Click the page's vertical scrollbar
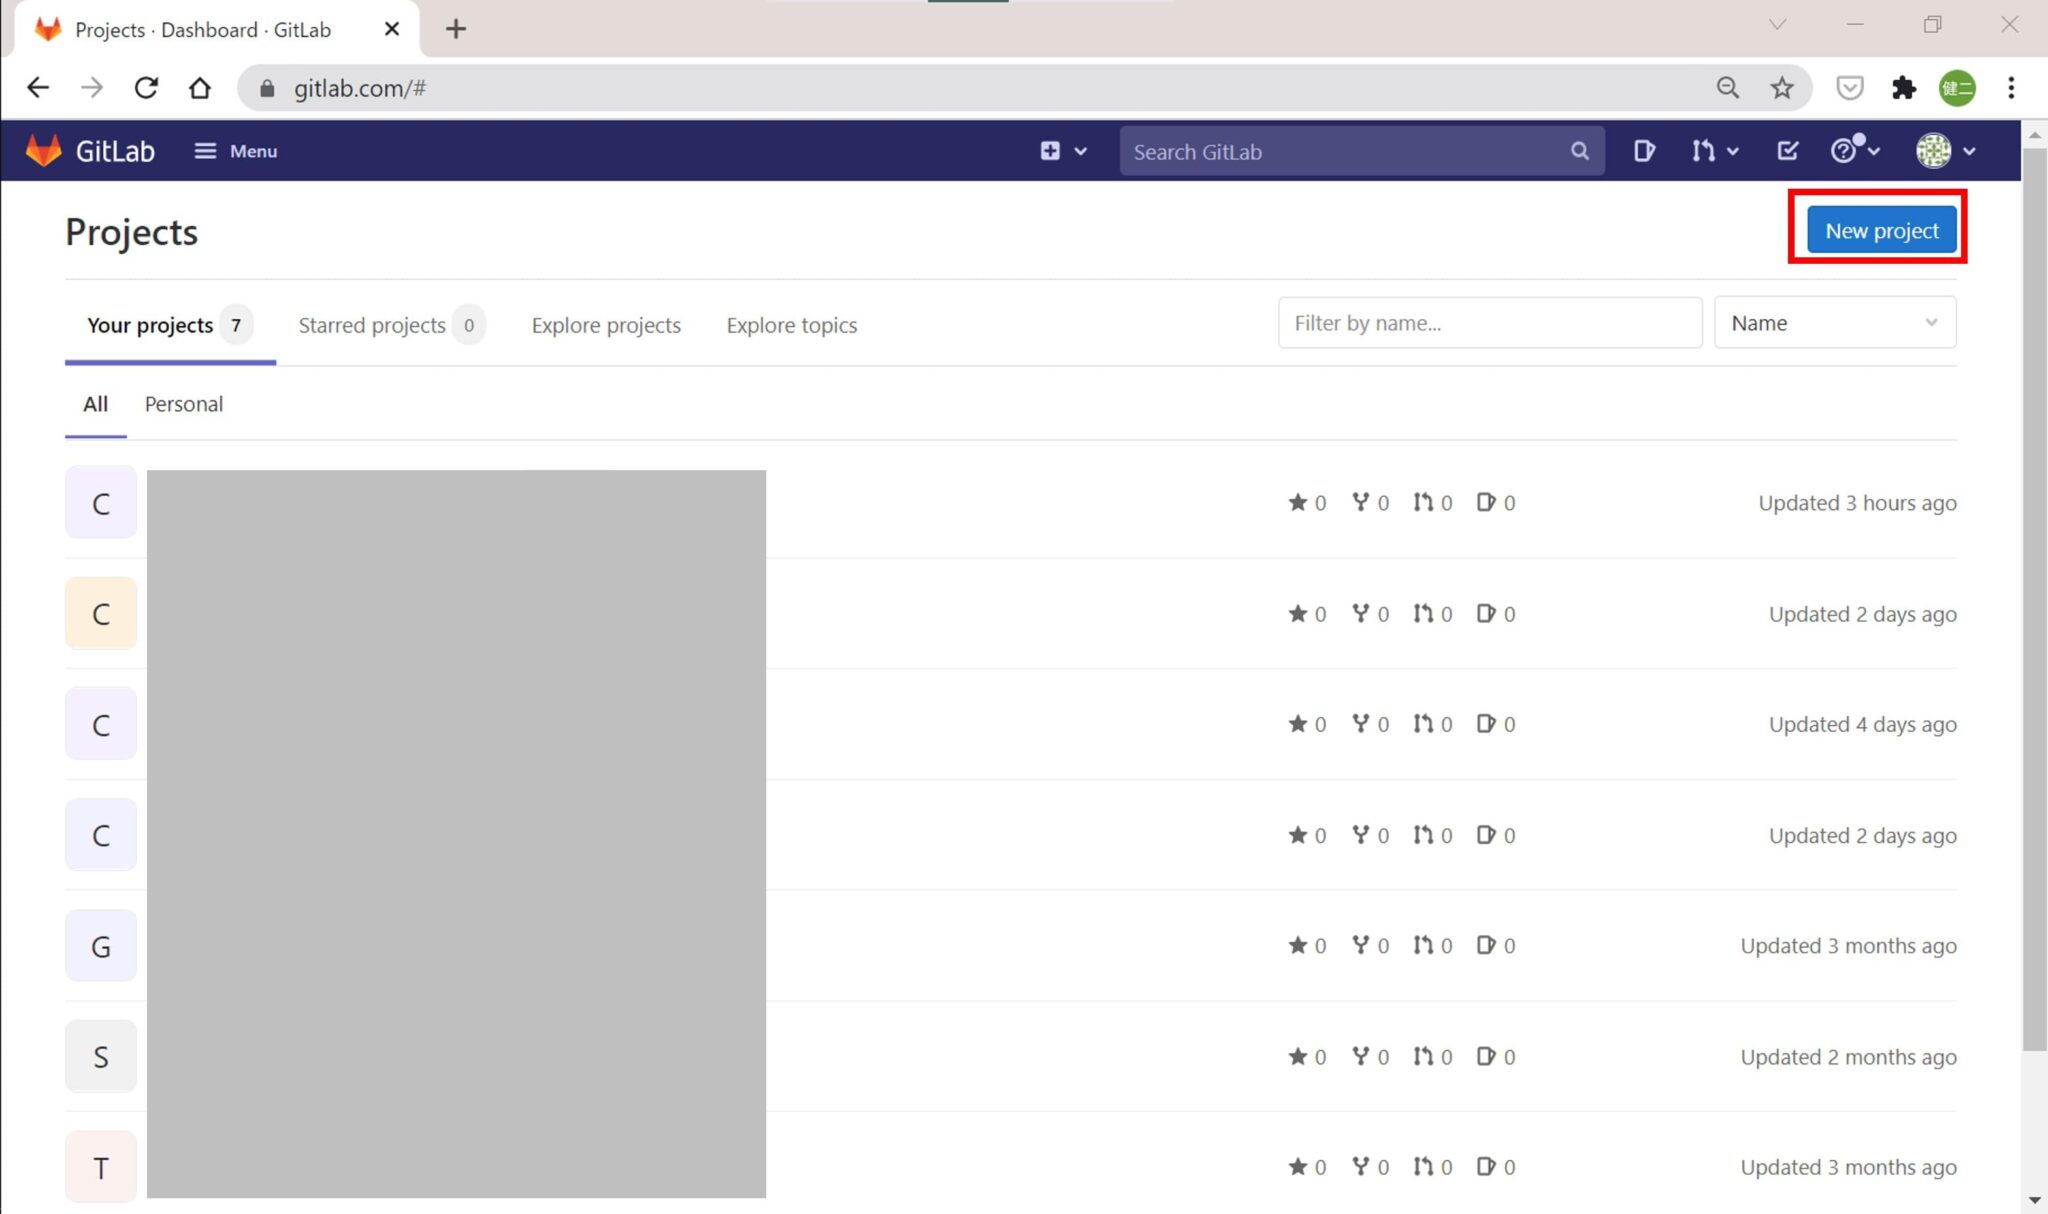Screen dimensions: 2048x1214 [x=2035, y=600]
